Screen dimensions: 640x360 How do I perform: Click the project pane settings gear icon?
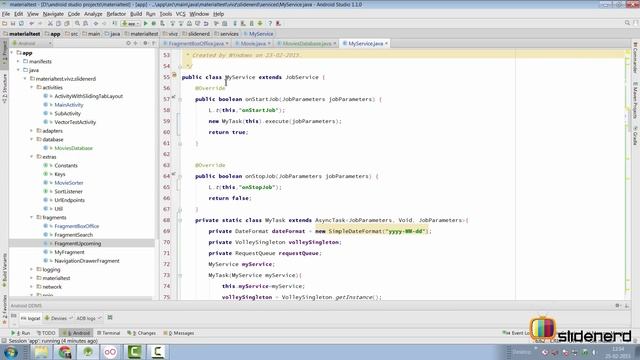click(145, 43)
